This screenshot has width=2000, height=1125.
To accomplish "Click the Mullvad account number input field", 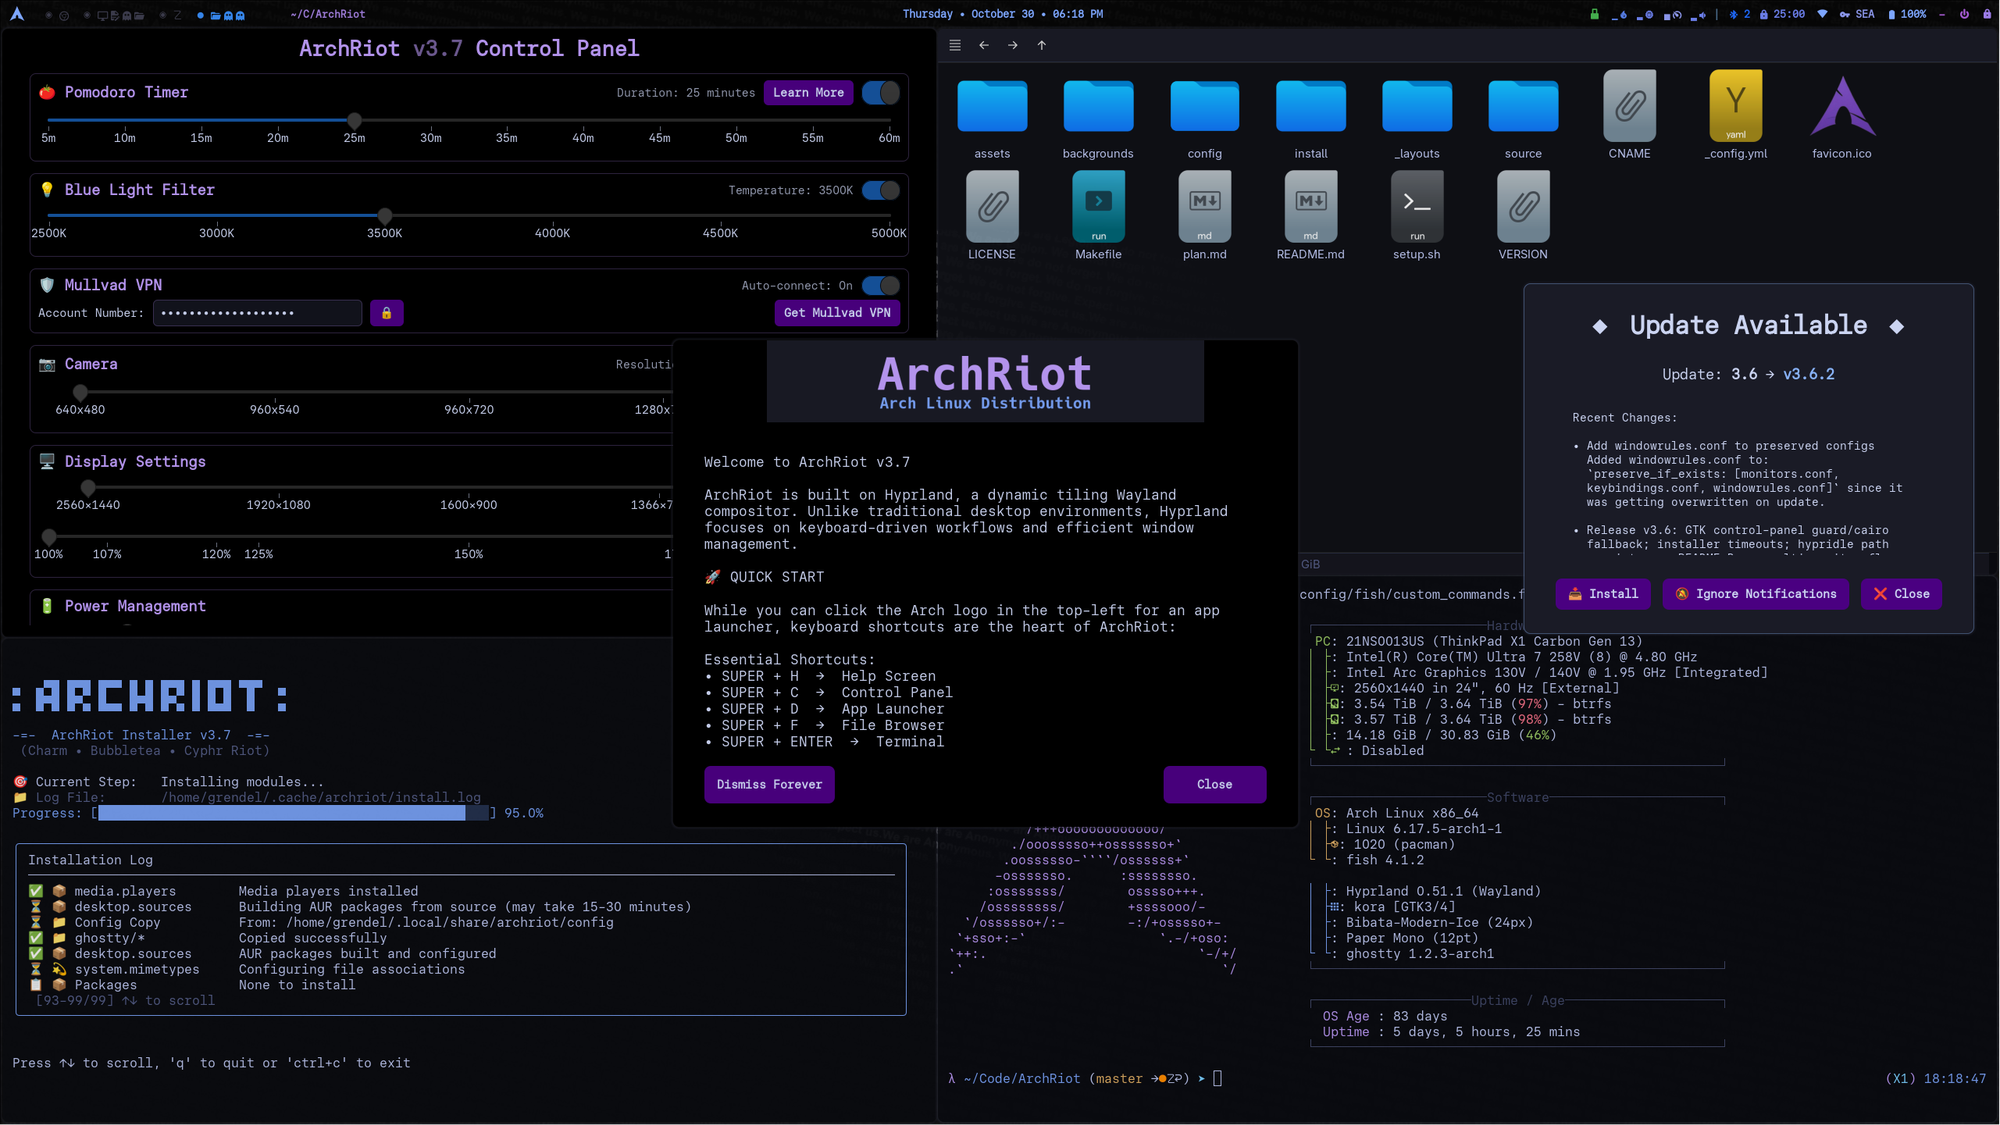I will [257, 313].
